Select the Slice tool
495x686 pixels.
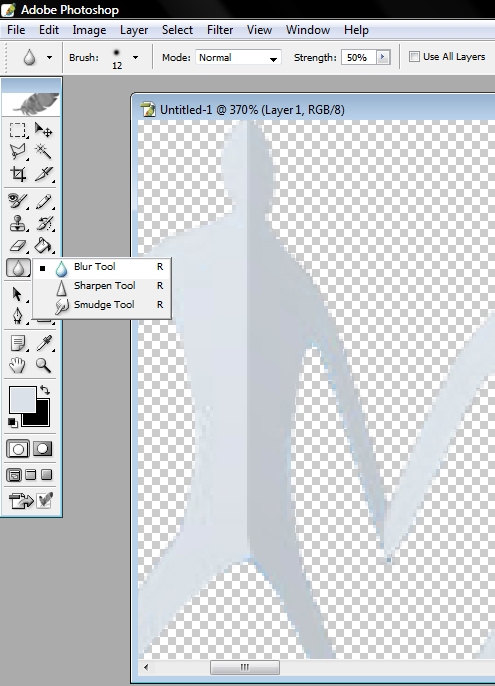(43, 174)
